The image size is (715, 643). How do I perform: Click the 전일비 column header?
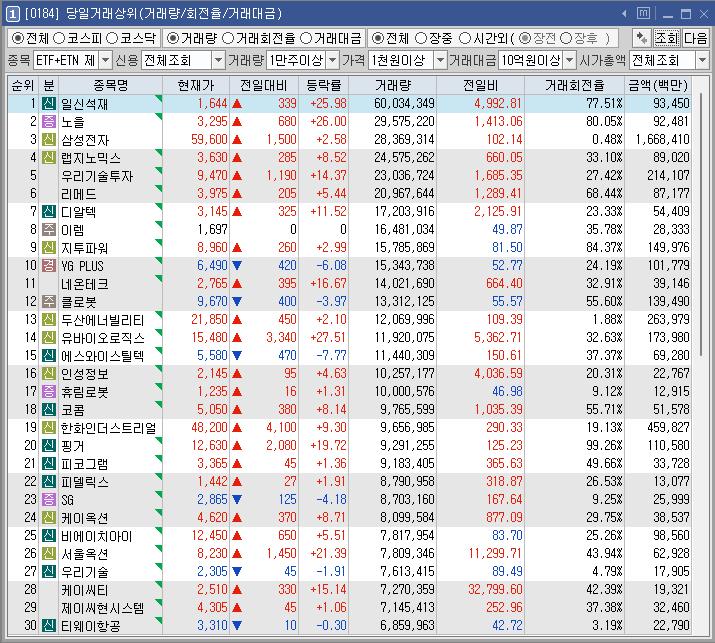481,85
